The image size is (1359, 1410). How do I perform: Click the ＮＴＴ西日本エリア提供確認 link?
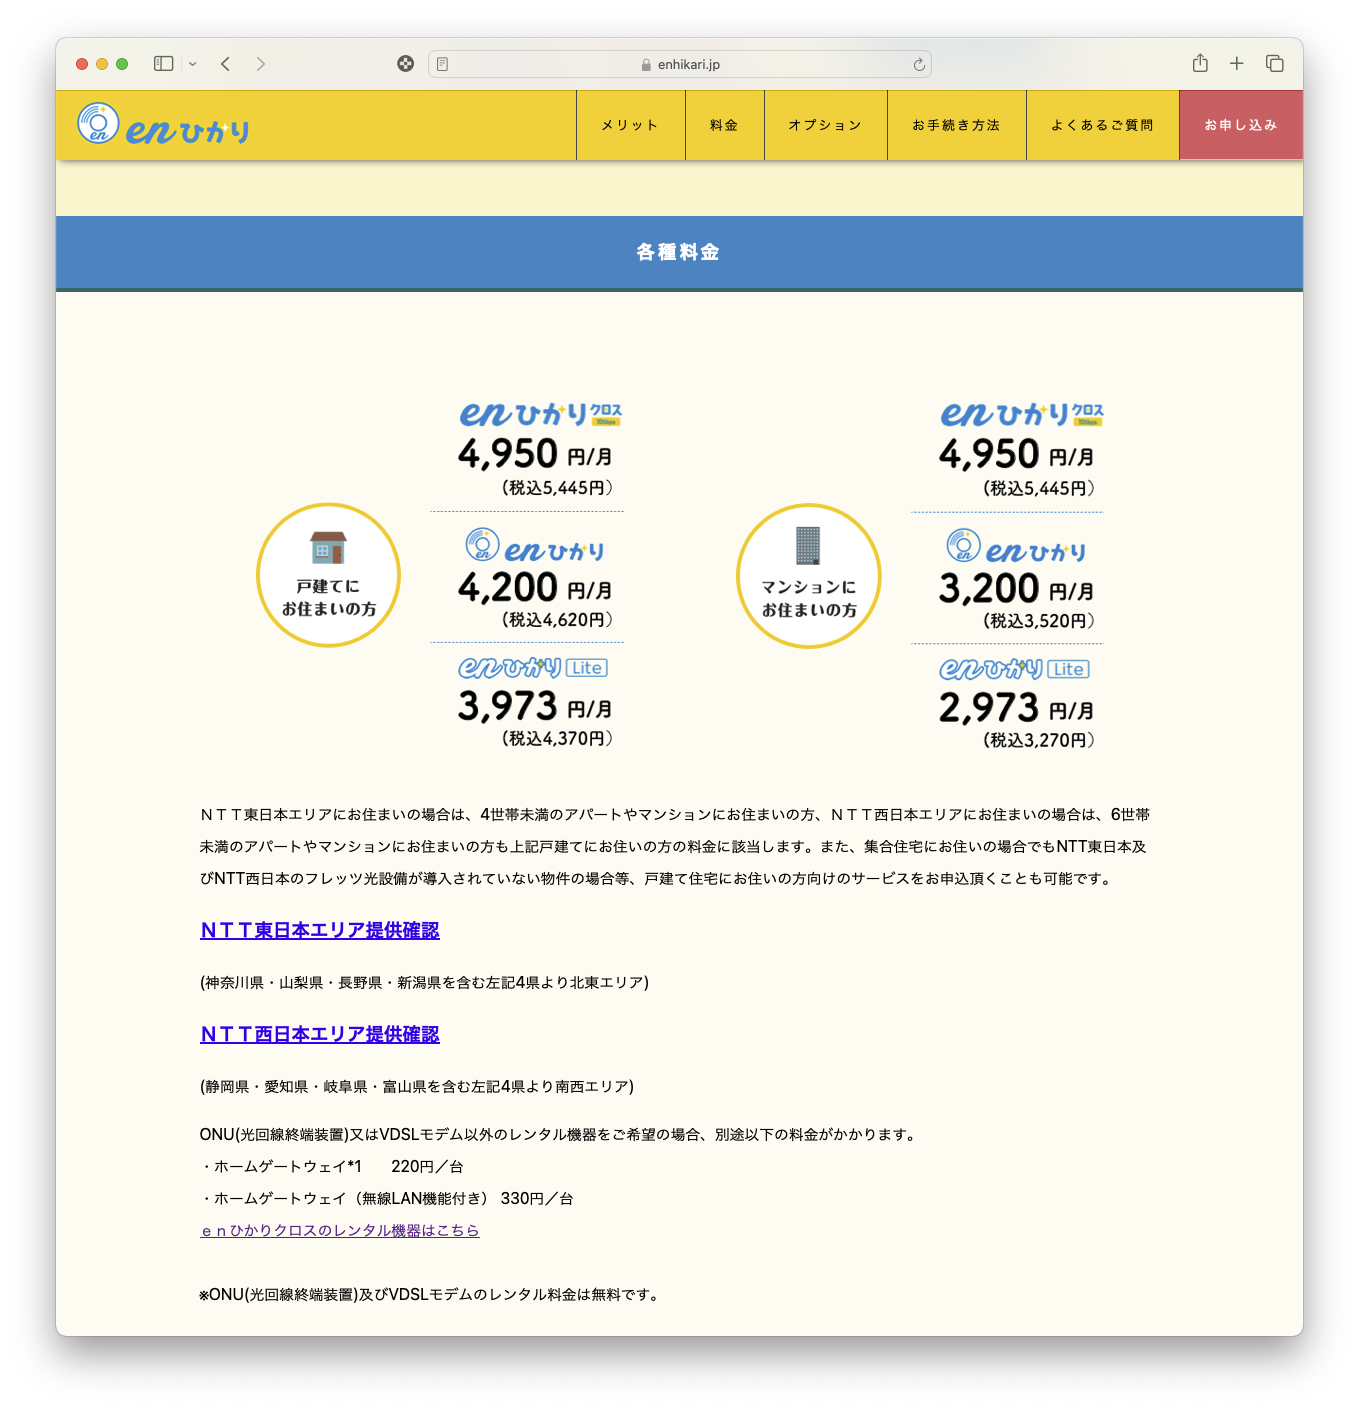click(320, 1034)
